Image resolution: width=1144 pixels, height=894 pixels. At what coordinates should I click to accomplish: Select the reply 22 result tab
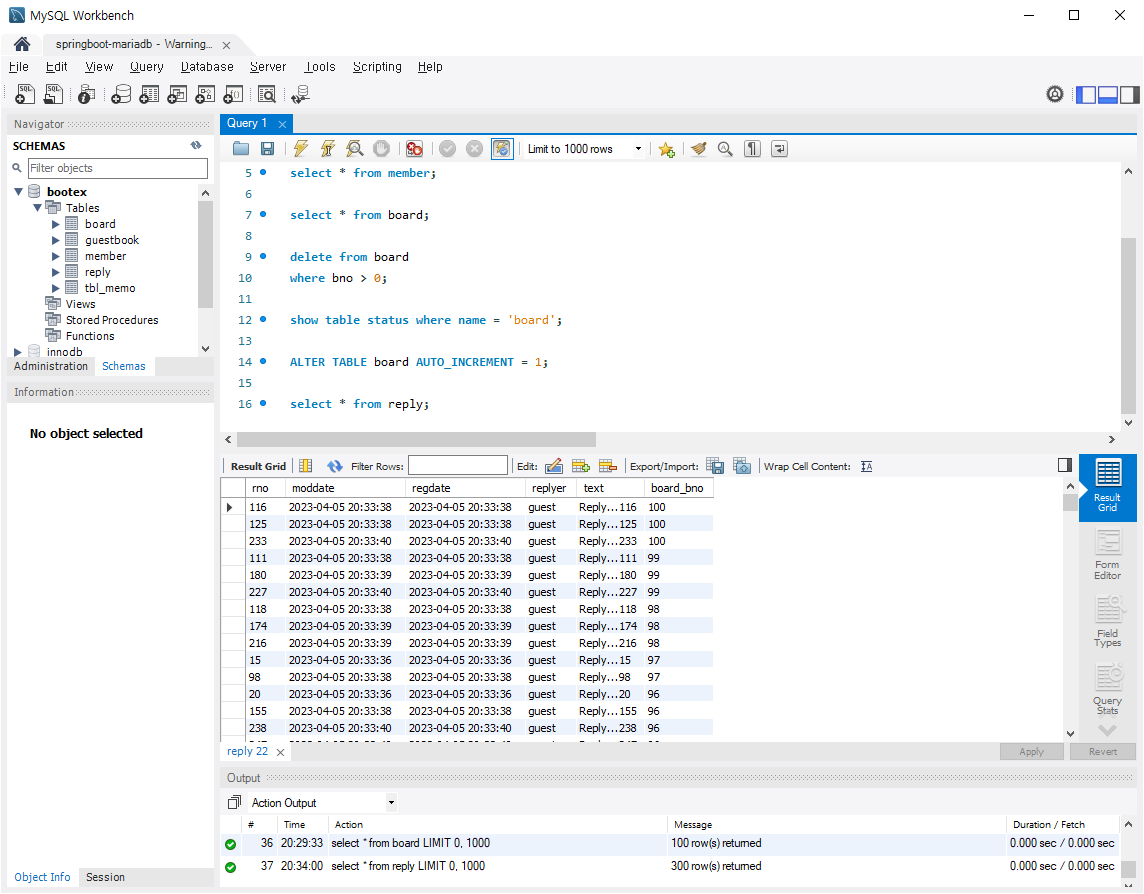[247, 752]
